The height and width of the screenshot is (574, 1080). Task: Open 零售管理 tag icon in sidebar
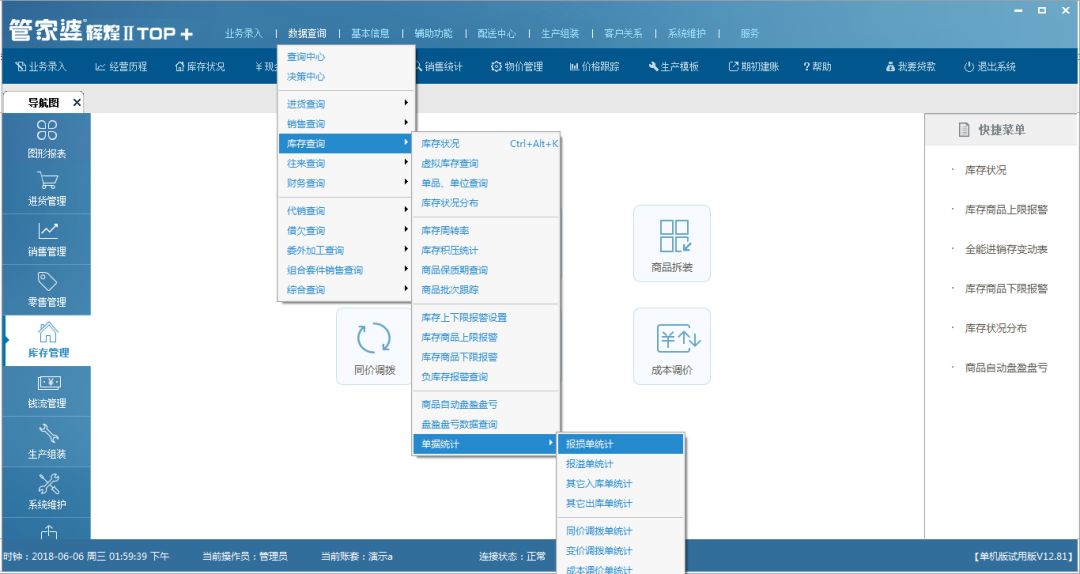(47, 289)
